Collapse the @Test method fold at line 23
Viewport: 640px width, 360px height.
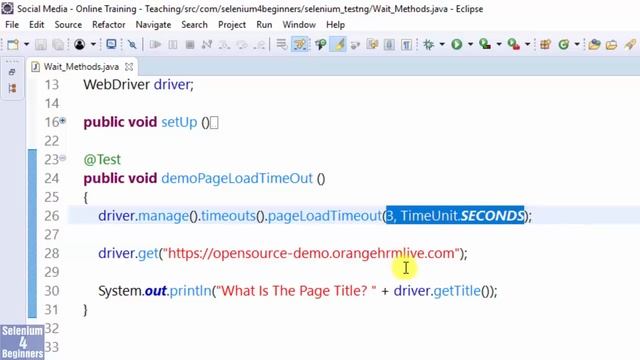pyautogui.click(x=62, y=158)
